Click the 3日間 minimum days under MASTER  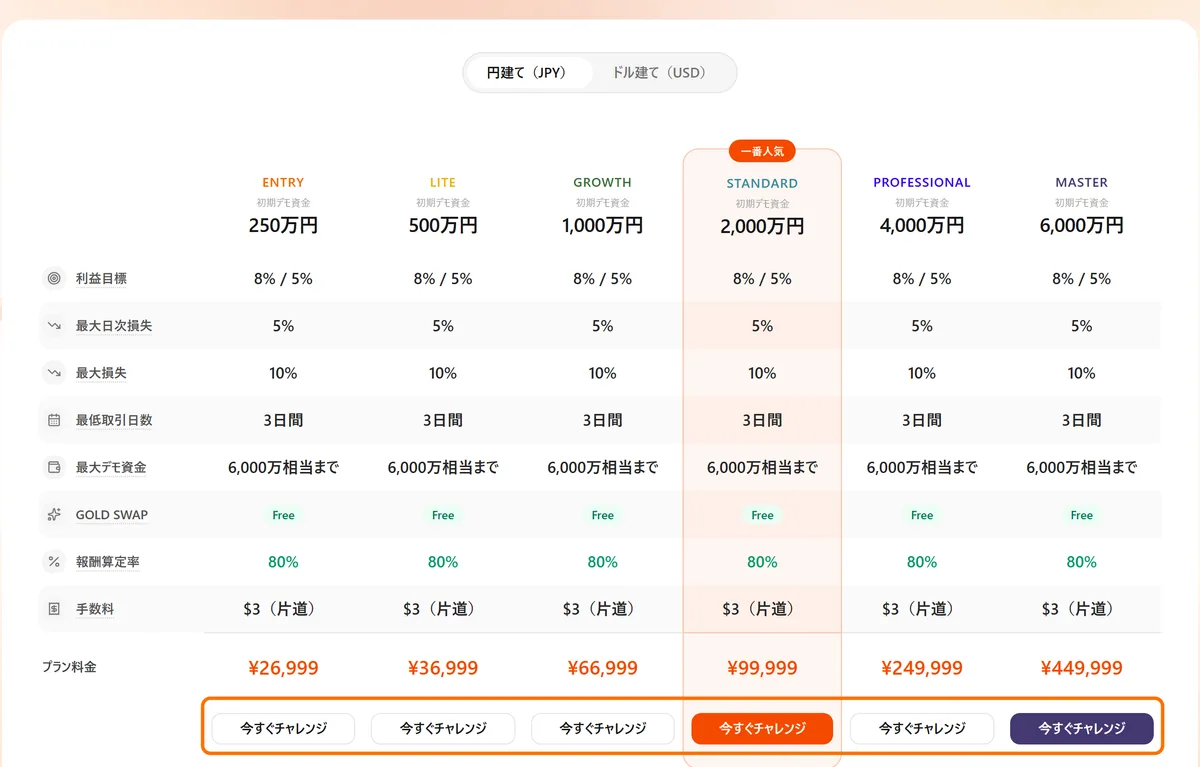click(1082, 420)
